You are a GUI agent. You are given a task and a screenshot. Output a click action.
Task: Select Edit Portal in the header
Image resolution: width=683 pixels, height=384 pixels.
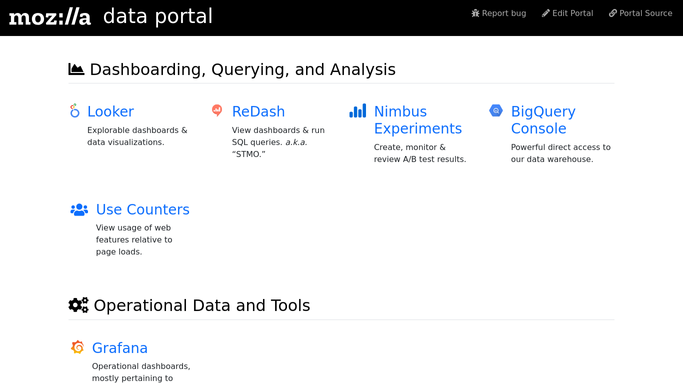(x=573, y=13)
